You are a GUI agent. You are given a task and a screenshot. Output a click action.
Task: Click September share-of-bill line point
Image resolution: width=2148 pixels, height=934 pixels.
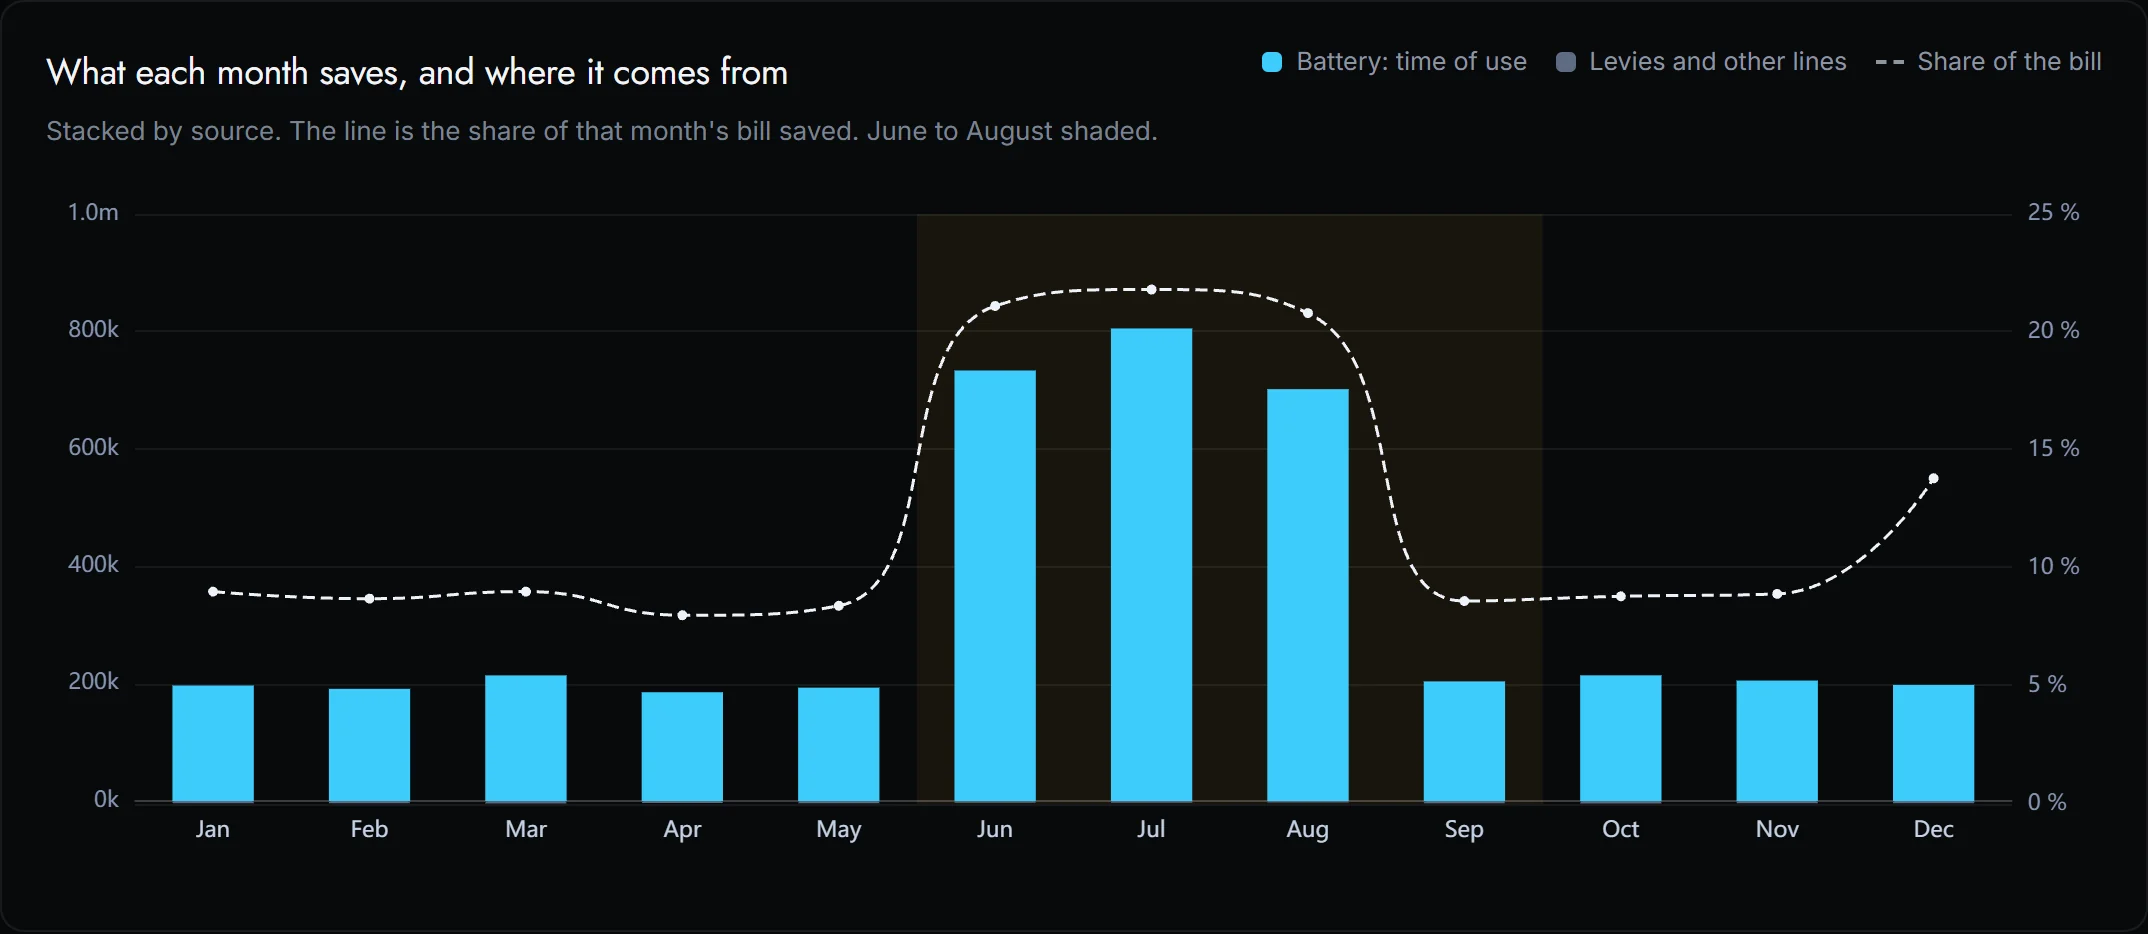(x=1464, y=601)
